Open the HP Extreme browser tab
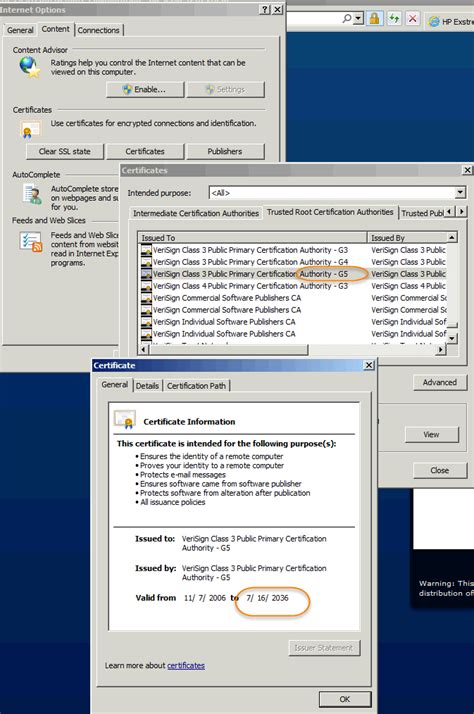The image size is (474, 714). [451, 21]
